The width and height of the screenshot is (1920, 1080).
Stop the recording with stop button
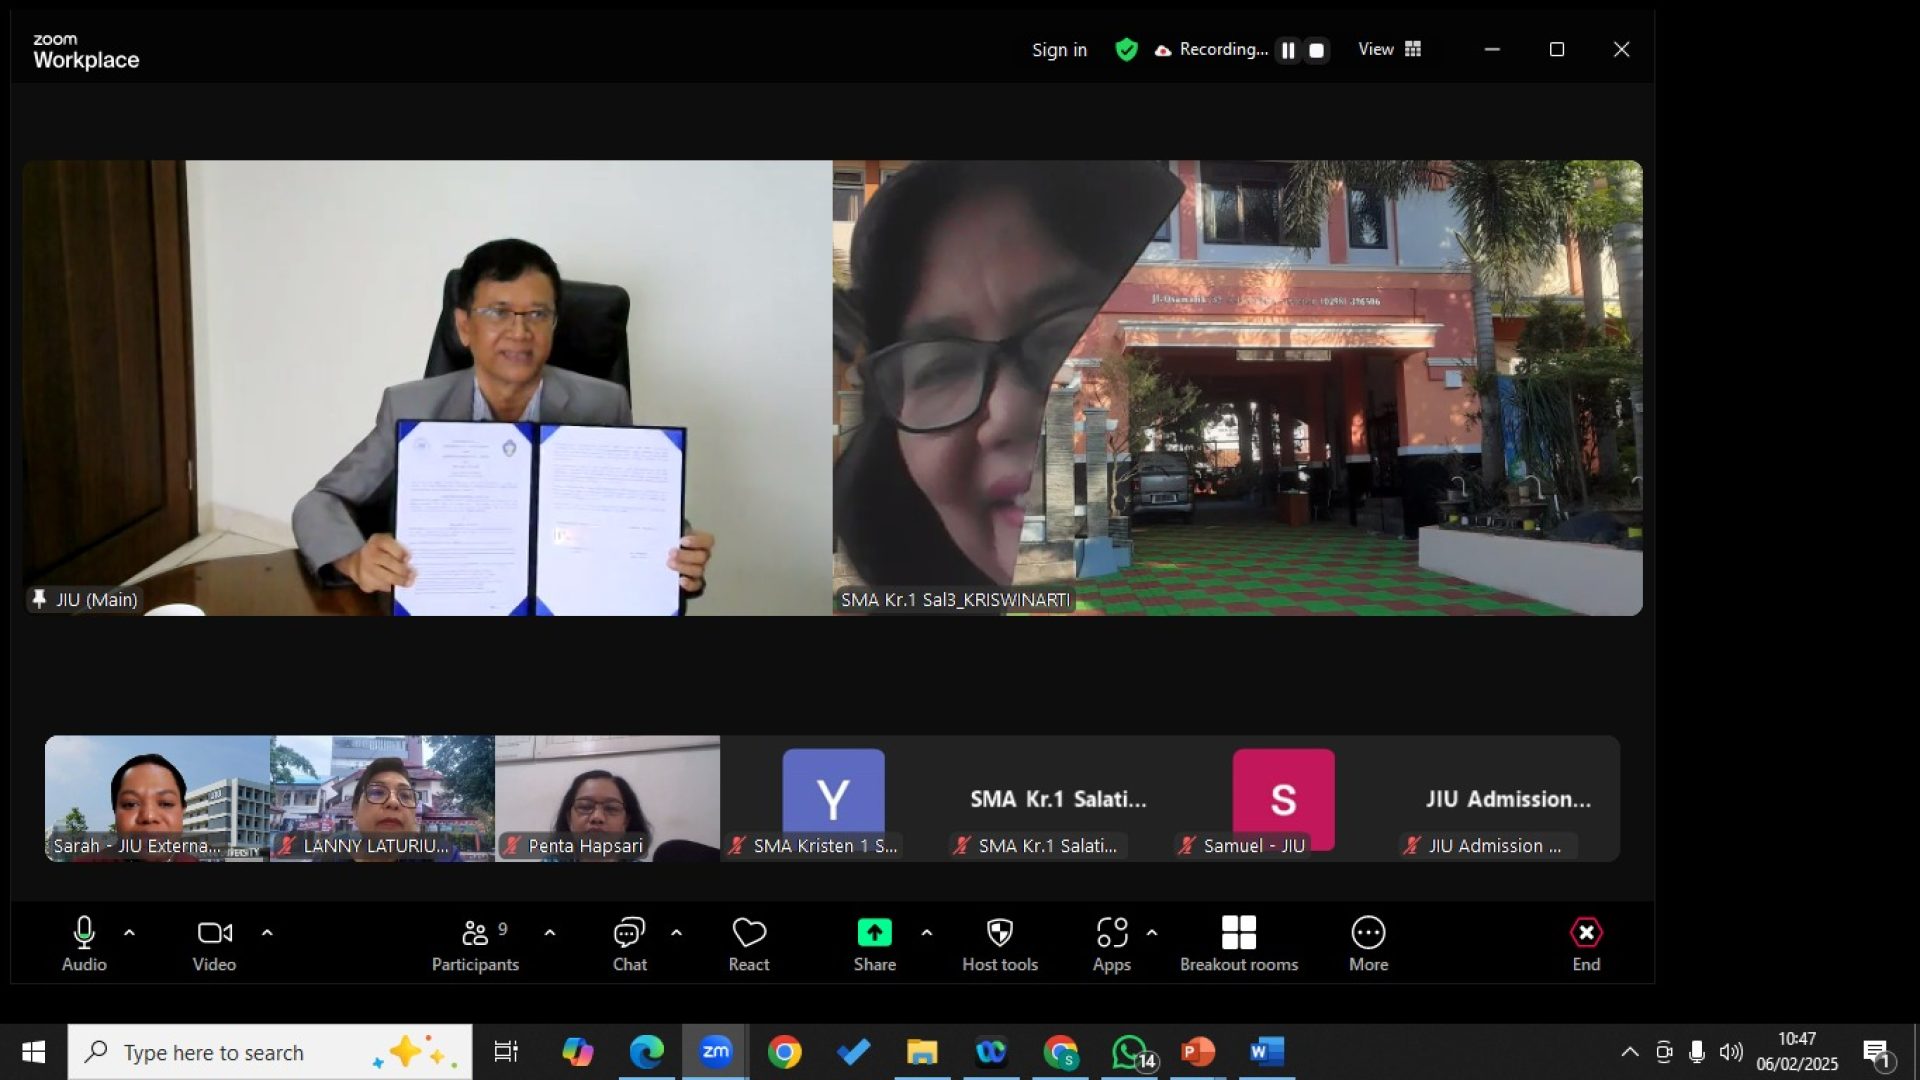click(x=1317, y=50)
